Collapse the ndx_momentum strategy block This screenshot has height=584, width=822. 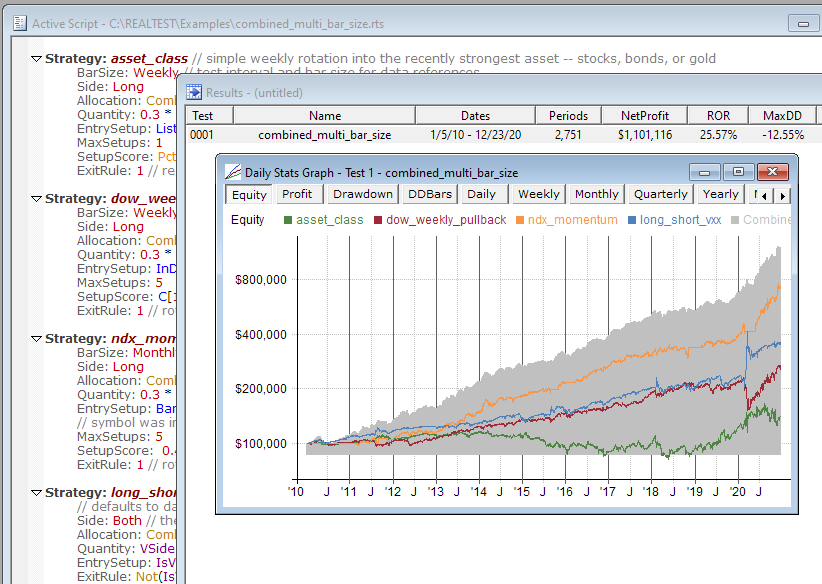(x=36, y=339)
